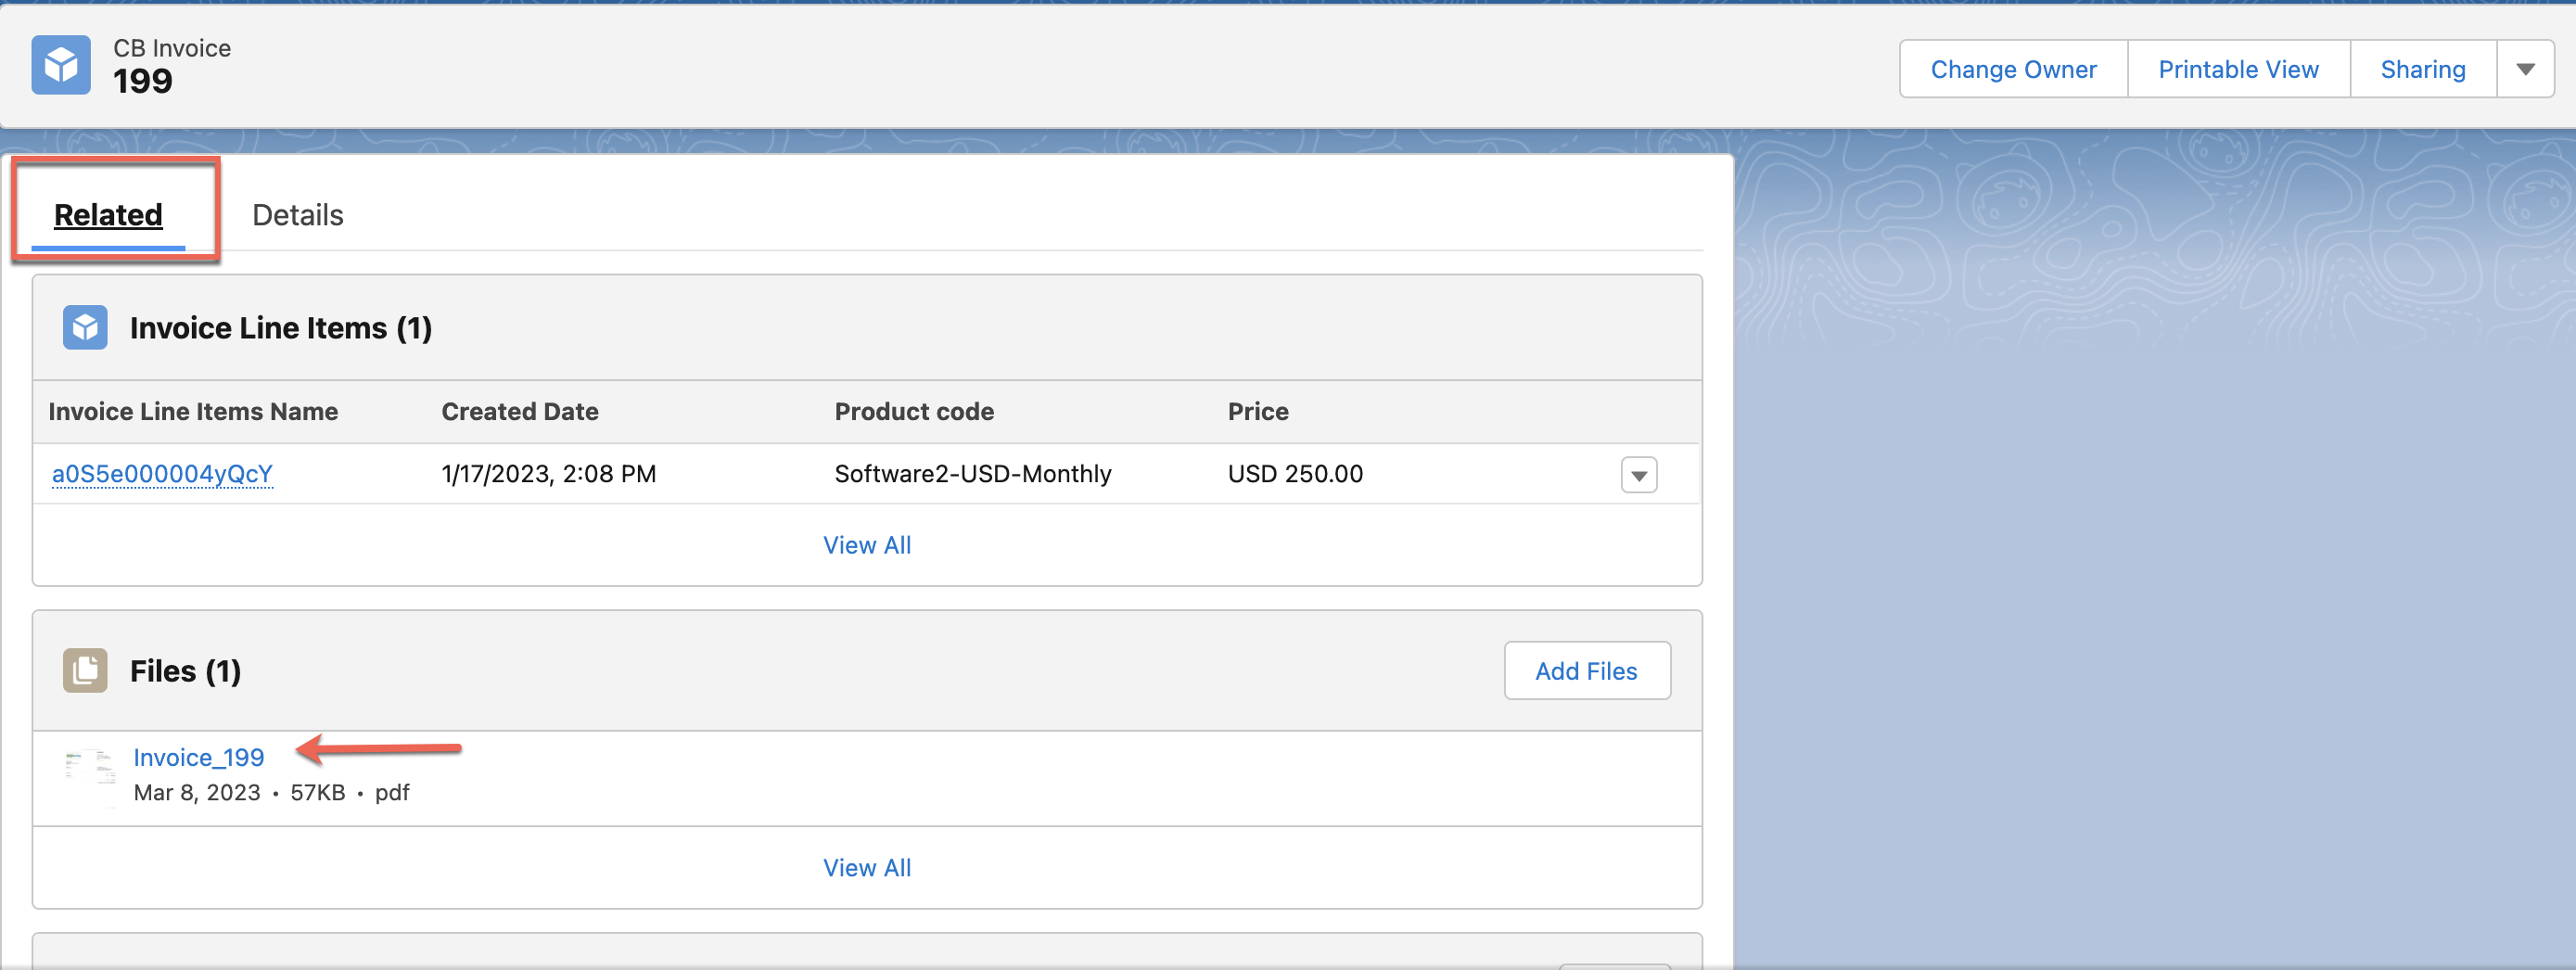Image resolution: width=2576 pixels, height=970 pixels.
Task: View All under Files section
Action: 866,867
